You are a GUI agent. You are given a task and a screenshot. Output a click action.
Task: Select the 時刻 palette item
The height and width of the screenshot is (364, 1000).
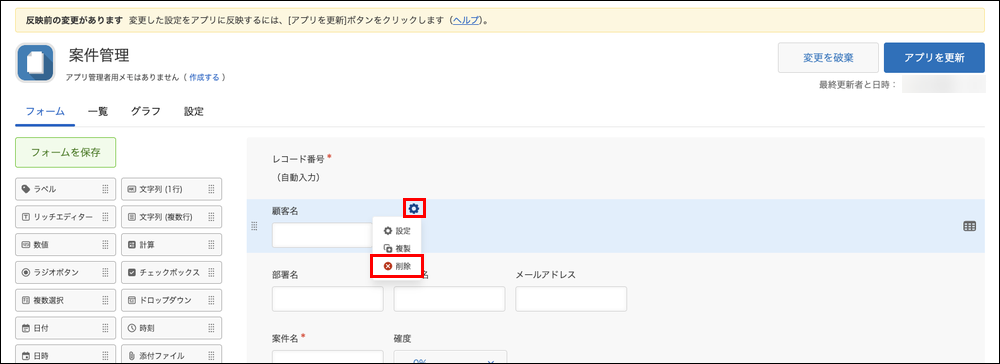172,328
